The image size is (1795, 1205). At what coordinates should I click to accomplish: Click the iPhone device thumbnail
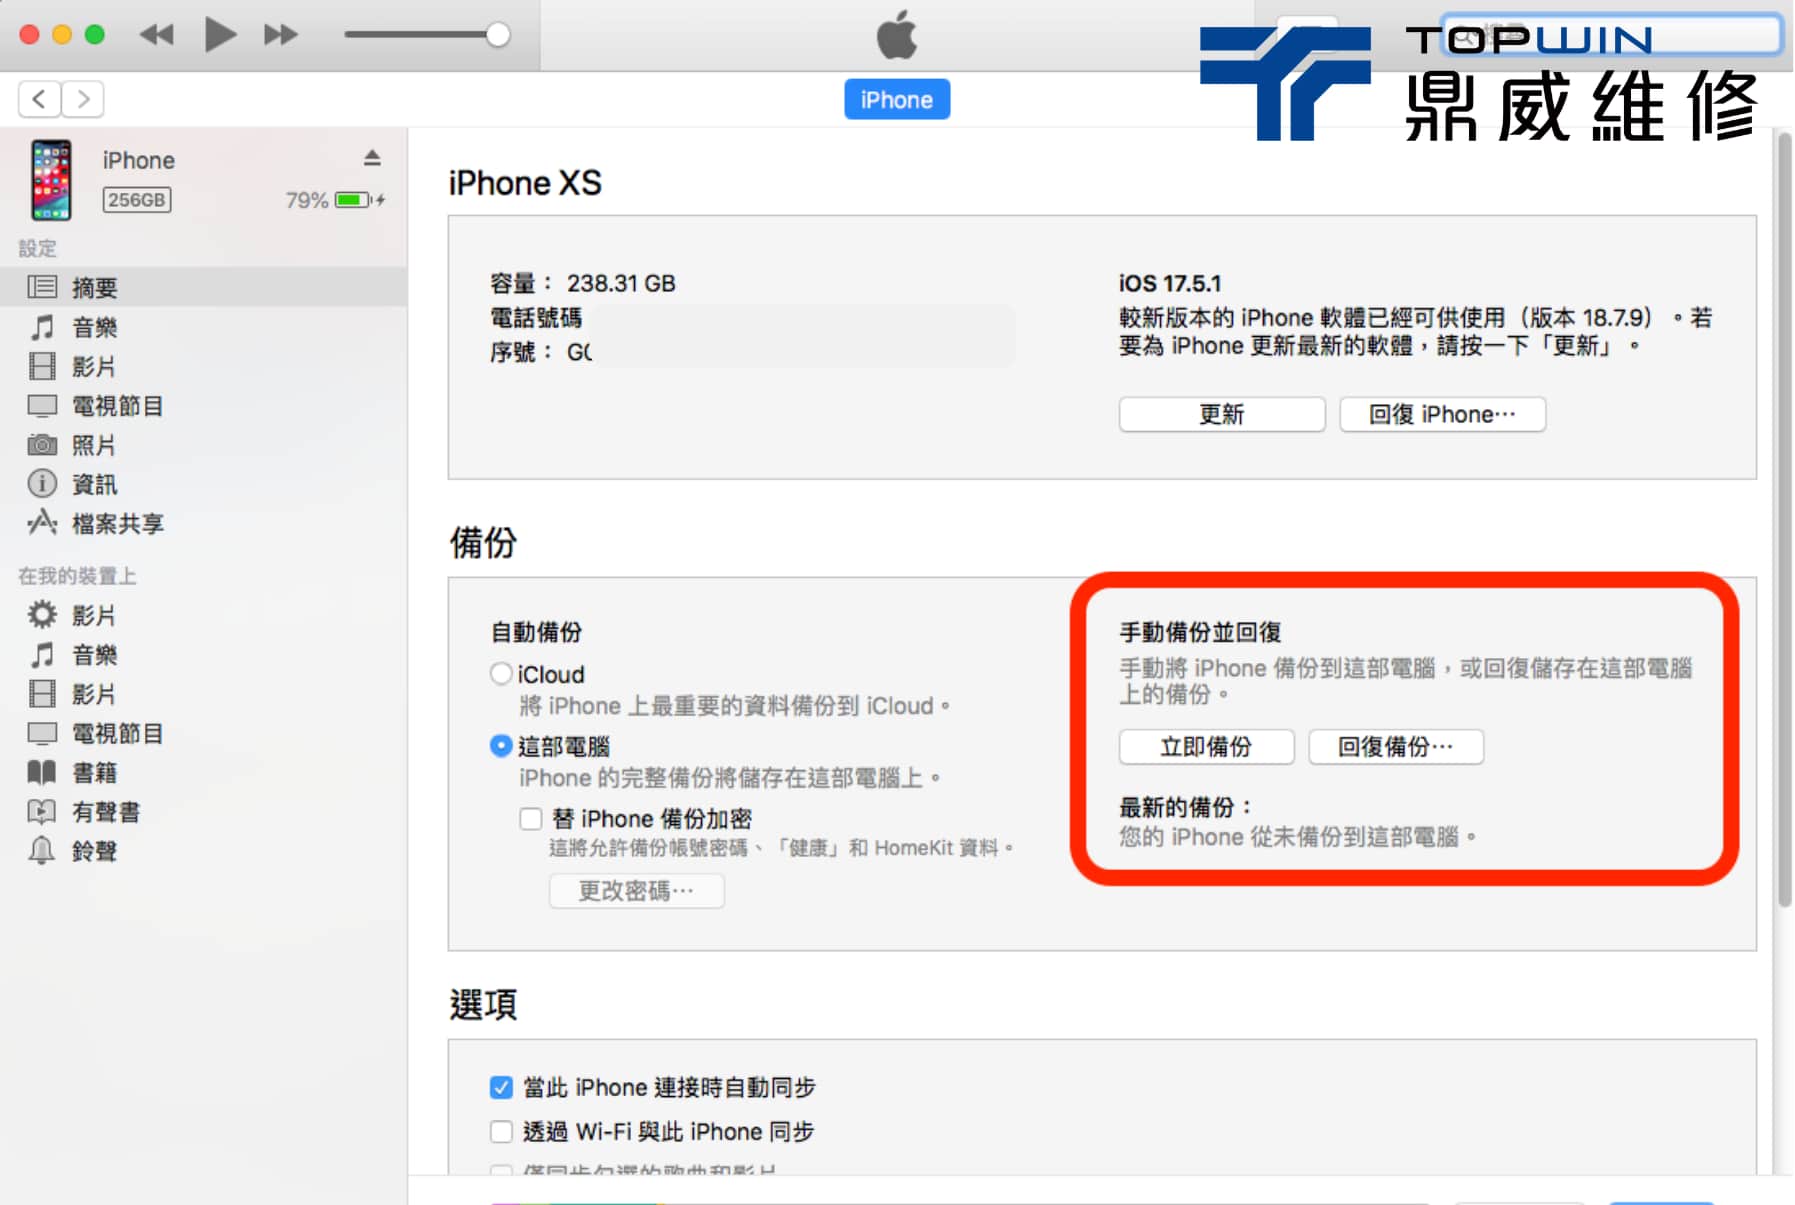click(51, 180)
